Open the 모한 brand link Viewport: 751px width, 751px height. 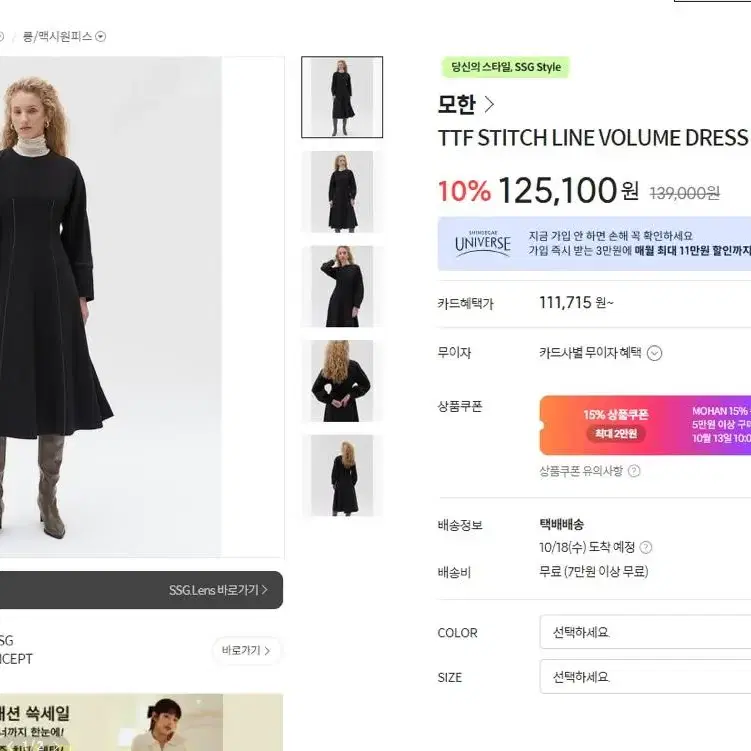[x=456, y=104]
